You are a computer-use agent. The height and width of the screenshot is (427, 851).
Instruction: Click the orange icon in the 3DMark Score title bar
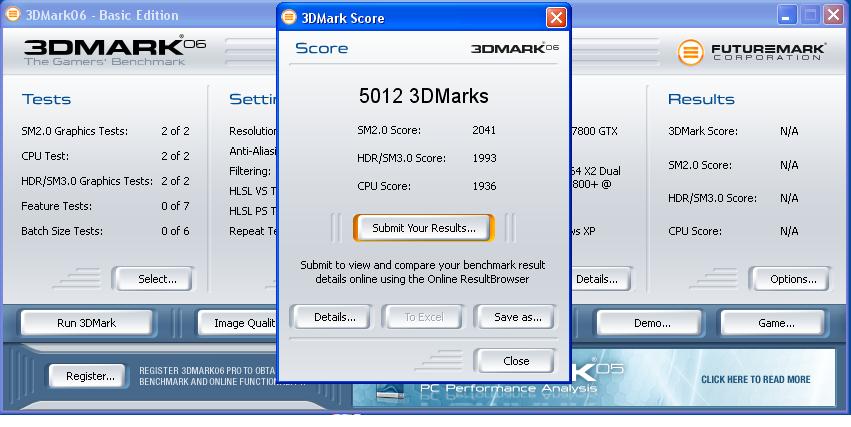tap(289, 17)
